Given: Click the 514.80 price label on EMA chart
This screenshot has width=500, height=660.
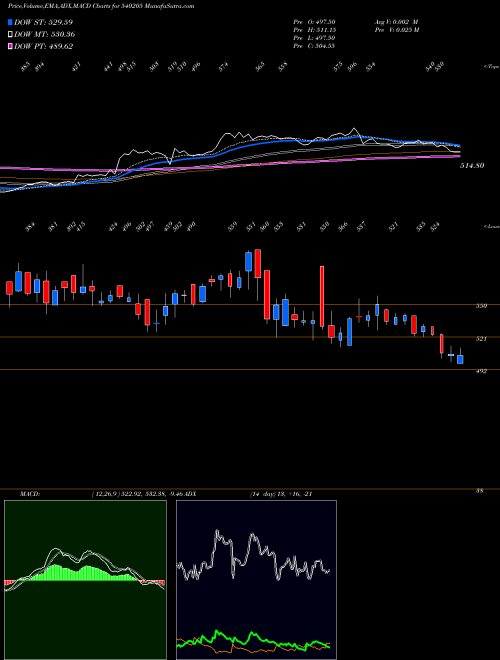Looking at the screenshot, I should click(x=472, y=166).
